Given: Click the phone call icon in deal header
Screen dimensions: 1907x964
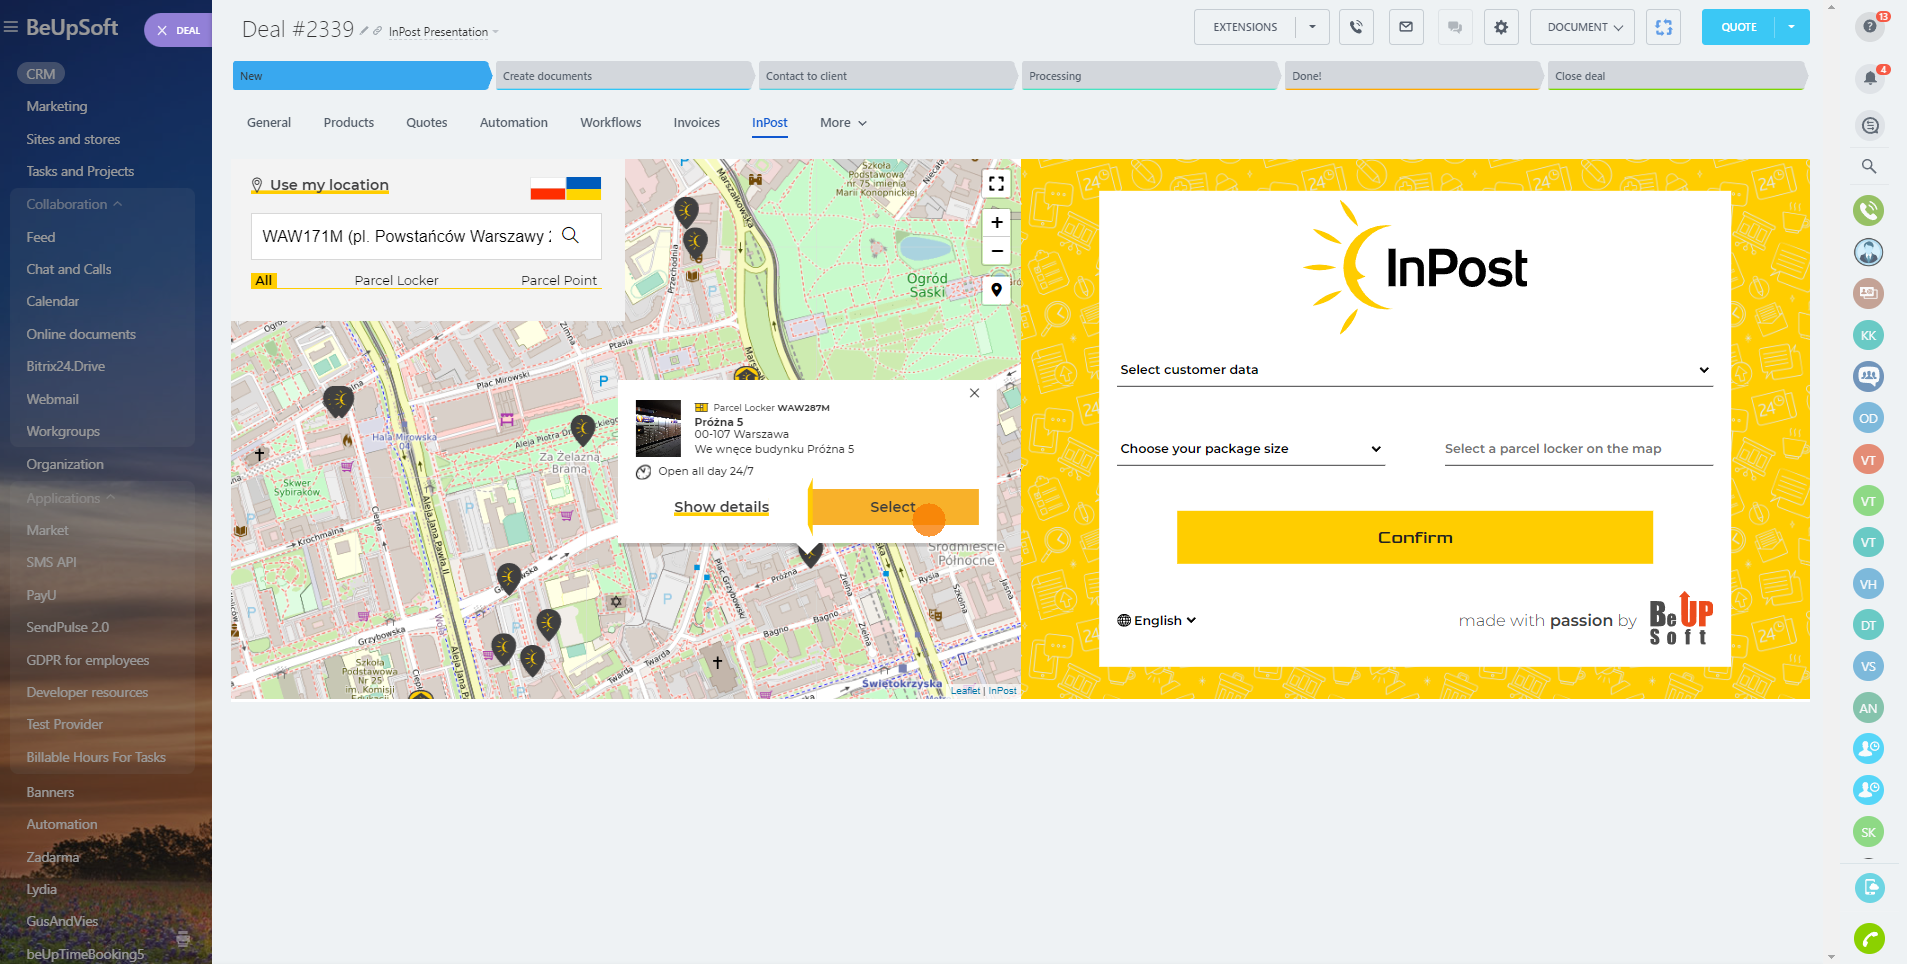Looking at the screenshot, I should point(1356,27).
